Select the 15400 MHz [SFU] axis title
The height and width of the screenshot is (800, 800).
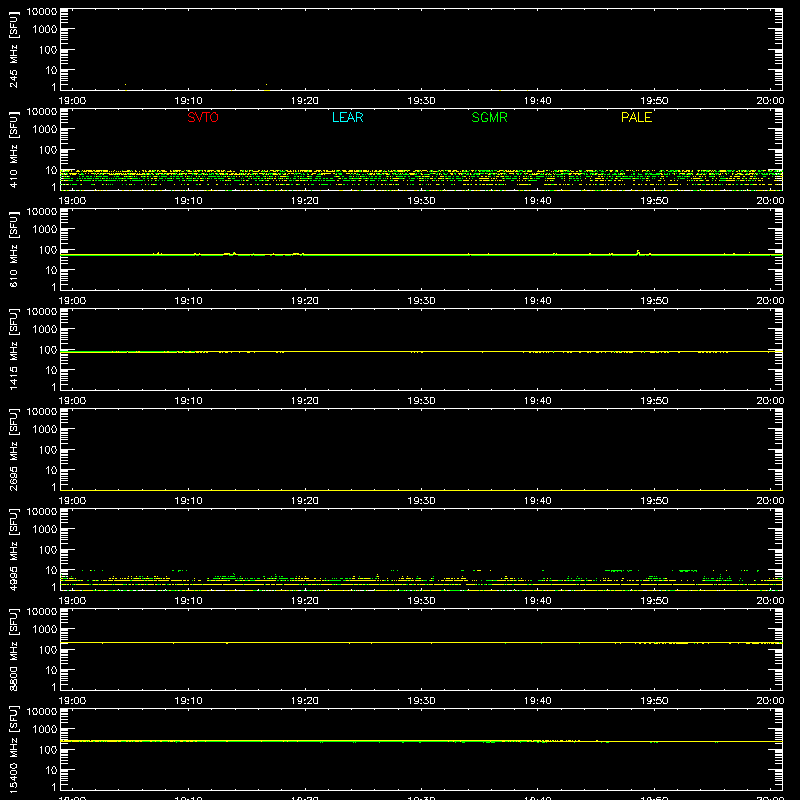(14, 749)
